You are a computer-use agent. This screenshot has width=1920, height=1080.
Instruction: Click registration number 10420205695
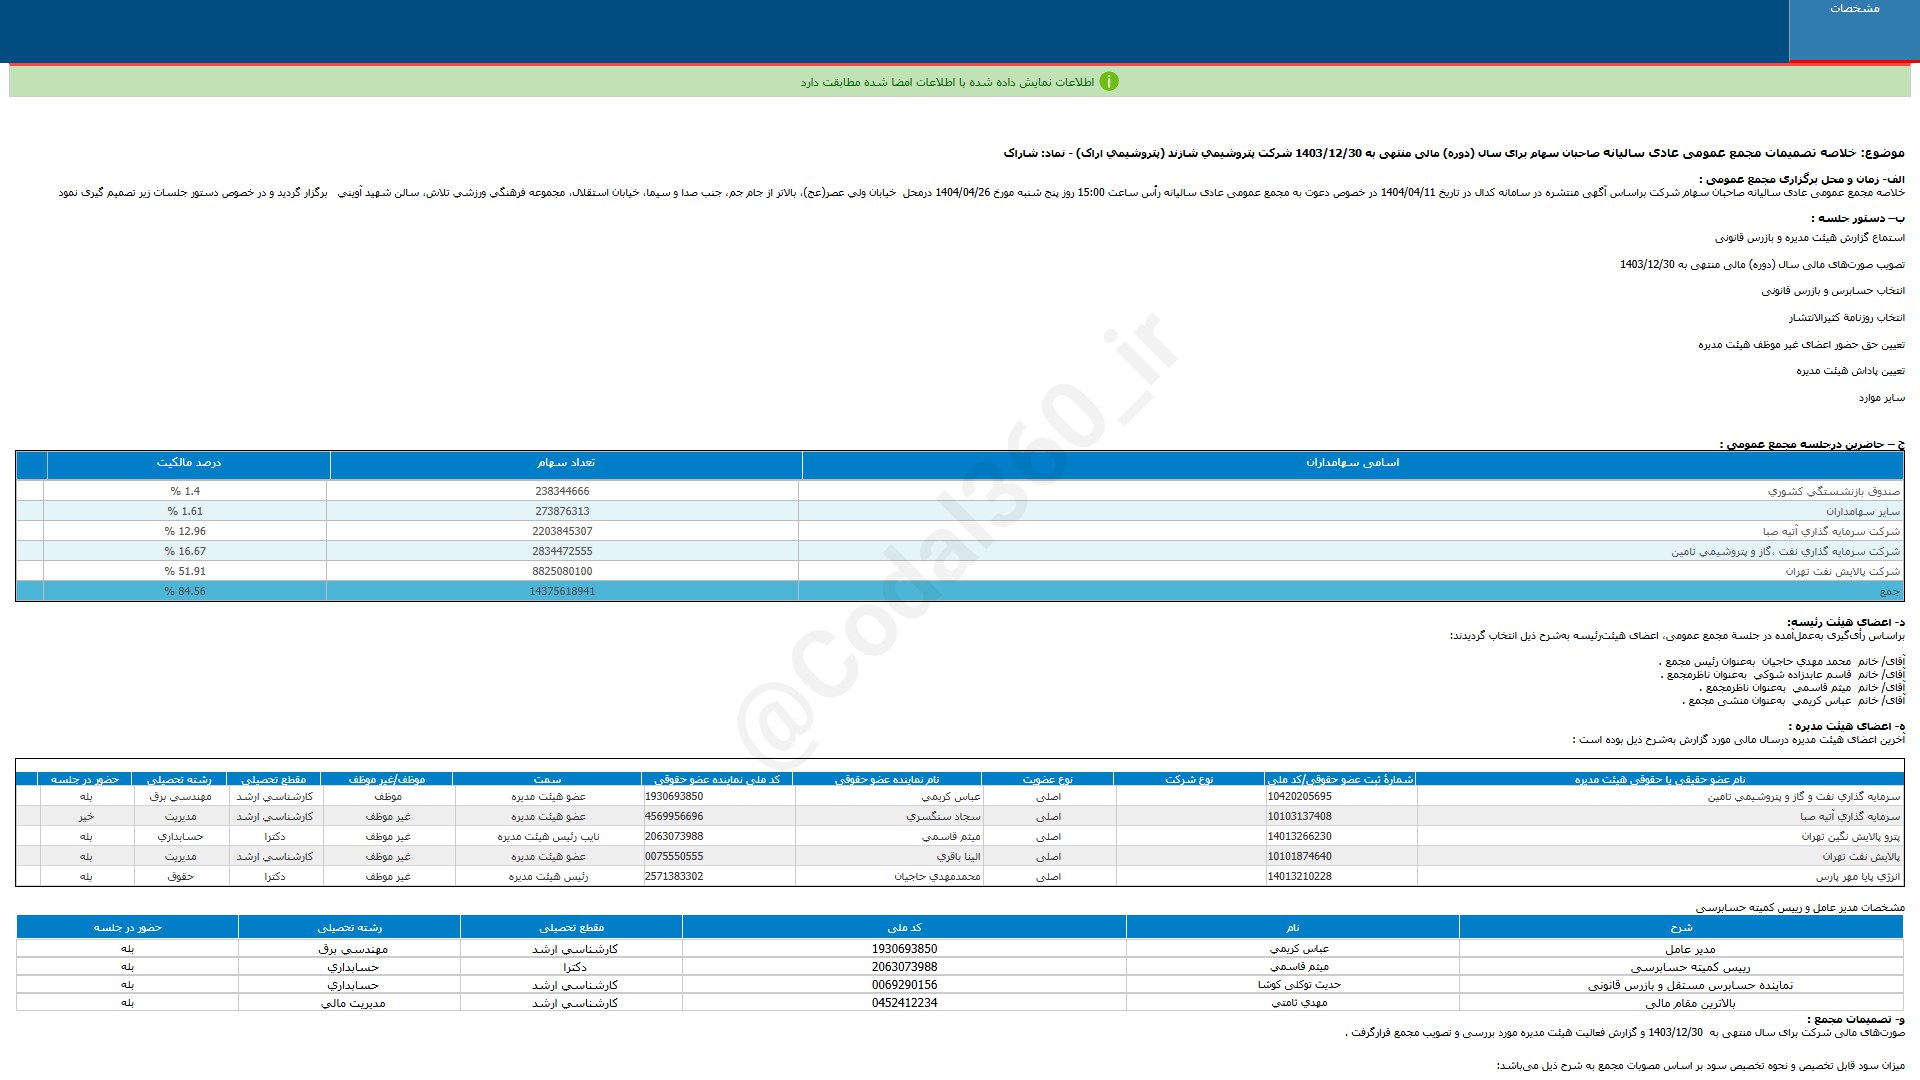(x=1299, y=797)
